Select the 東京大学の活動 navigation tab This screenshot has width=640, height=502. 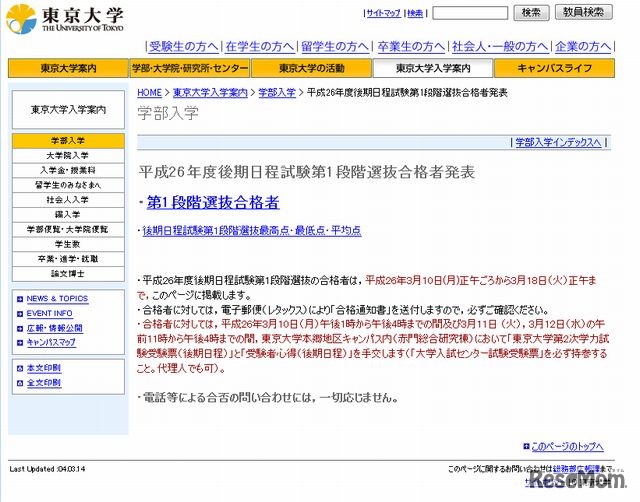point(311,68)
